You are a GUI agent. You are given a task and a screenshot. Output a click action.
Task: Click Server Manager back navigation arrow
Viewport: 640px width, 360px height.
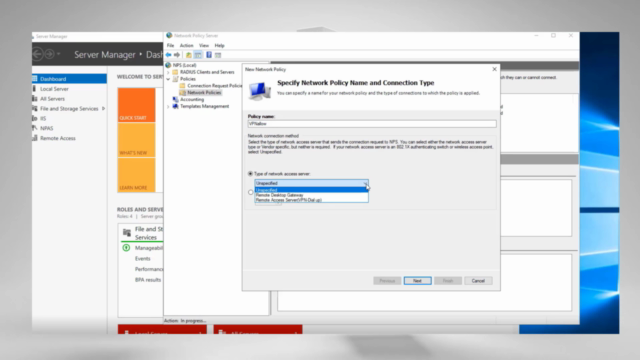tap(38, 54)
